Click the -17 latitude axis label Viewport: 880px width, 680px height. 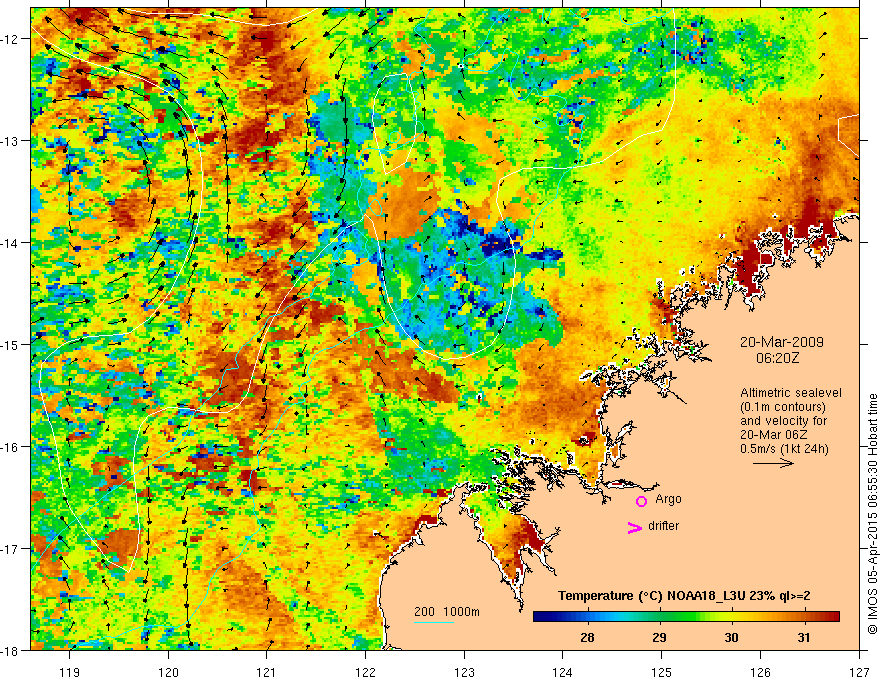(x=11, y=548)
